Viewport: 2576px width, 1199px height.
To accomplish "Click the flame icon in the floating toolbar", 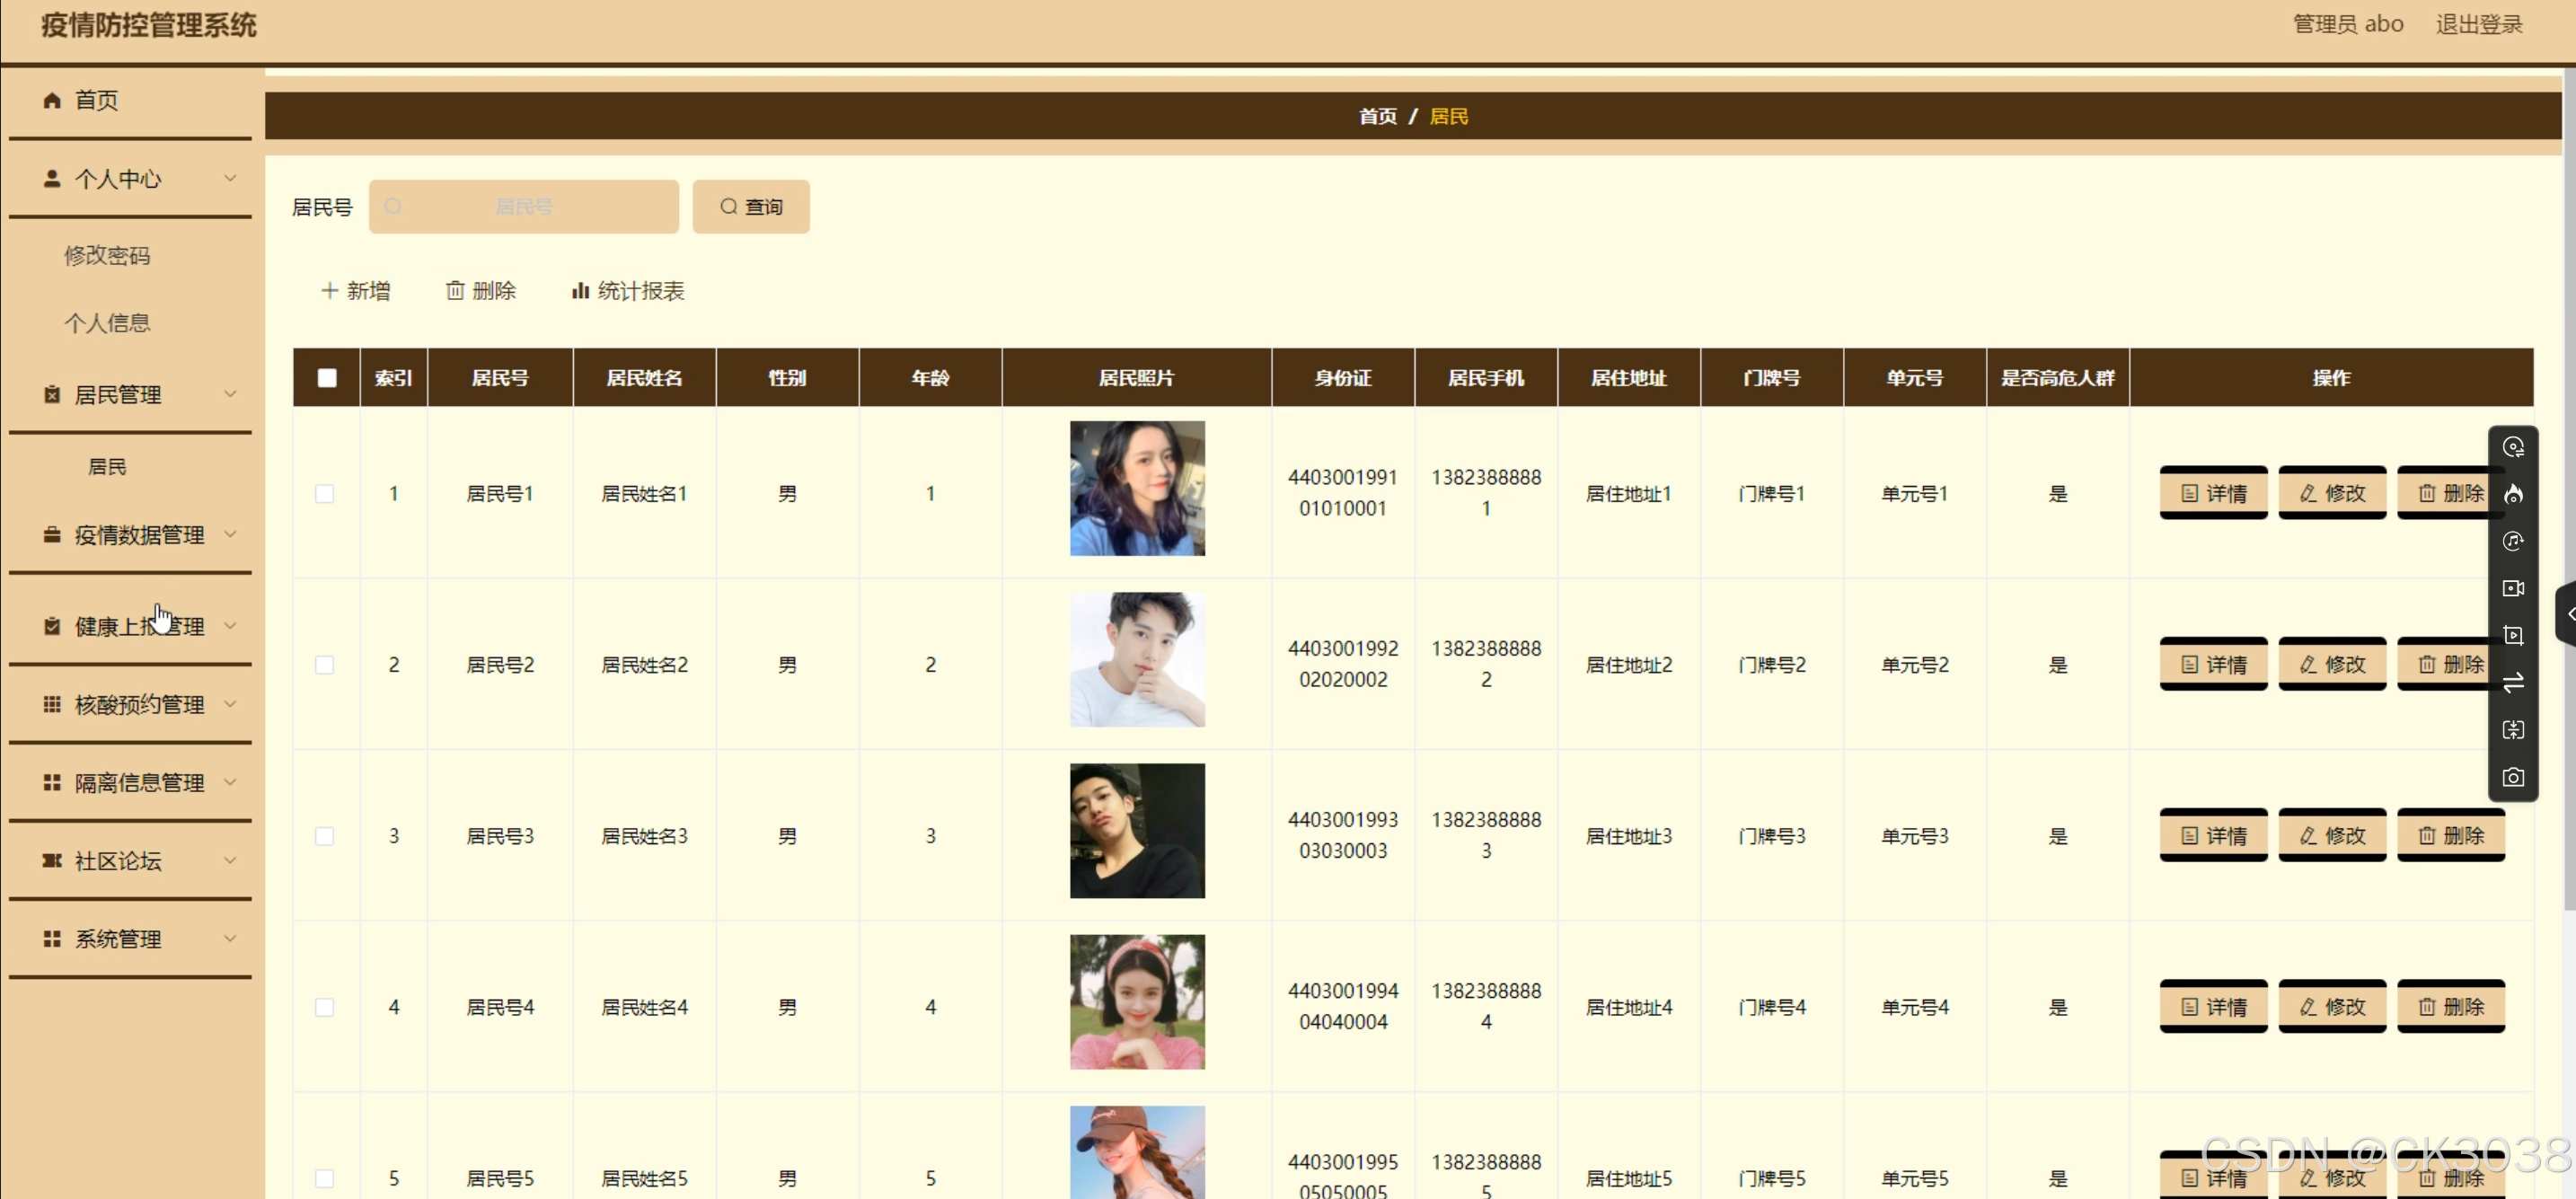I will point(2512,494).
